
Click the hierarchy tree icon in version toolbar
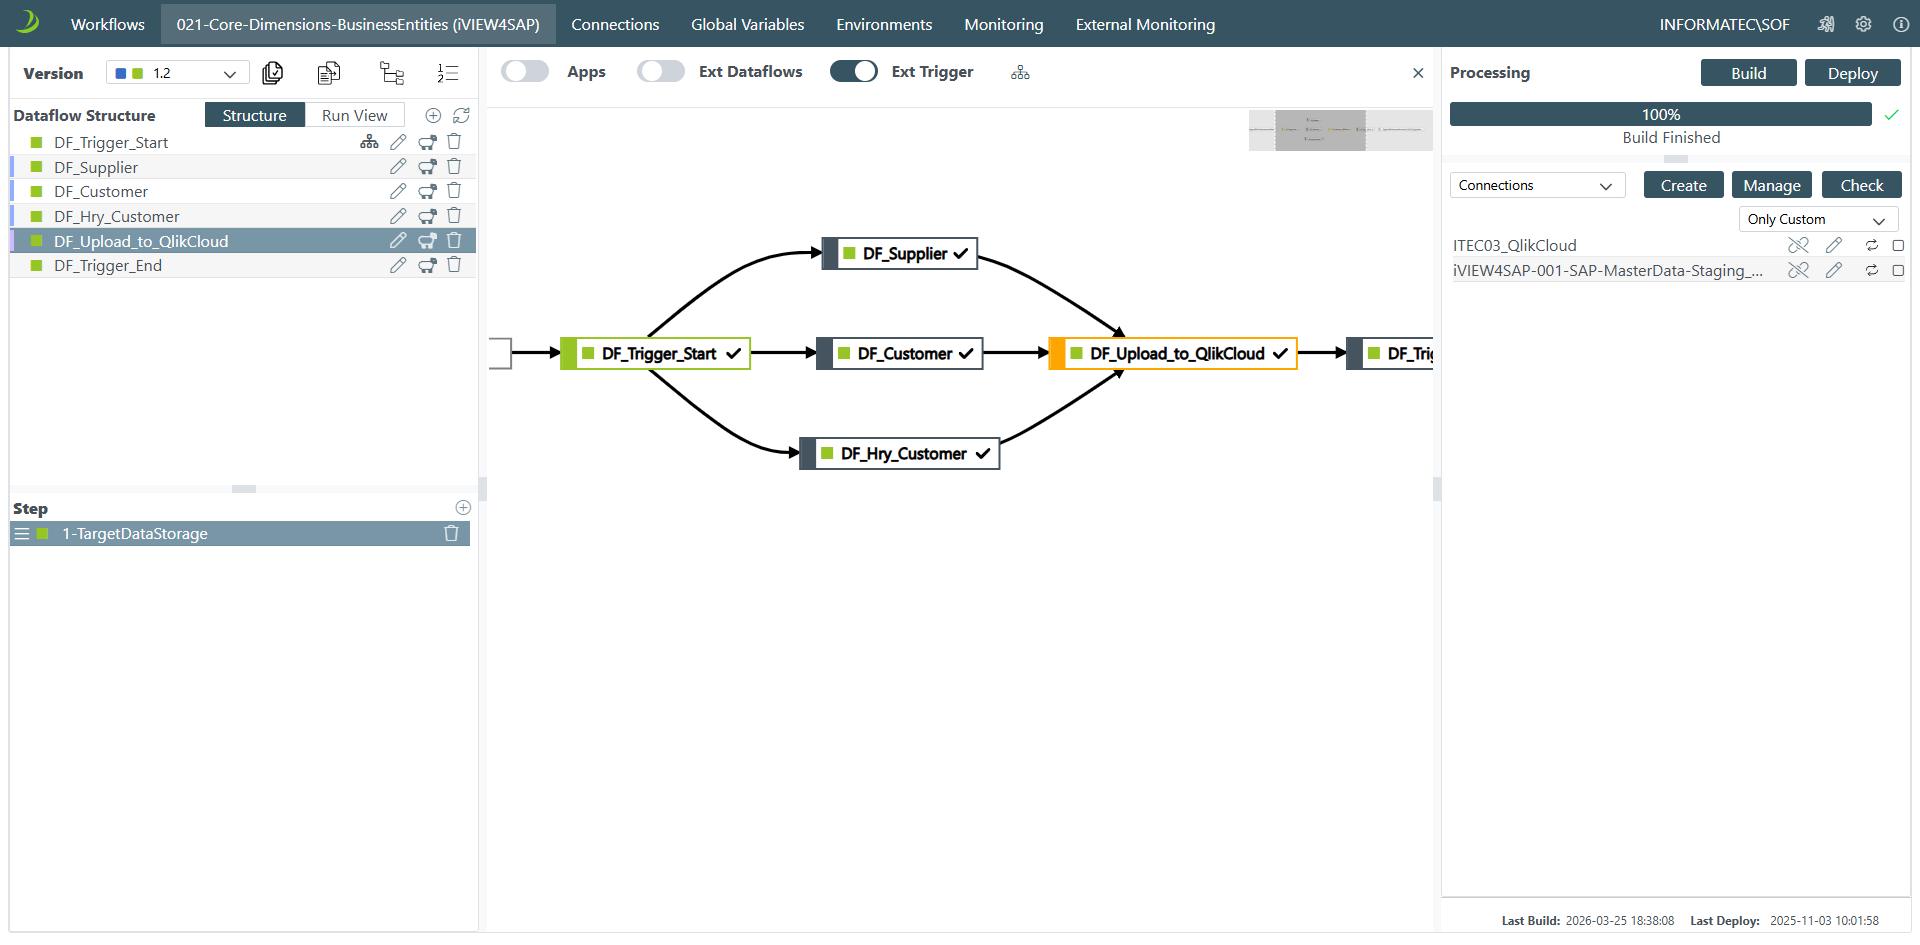pos(391,73)
